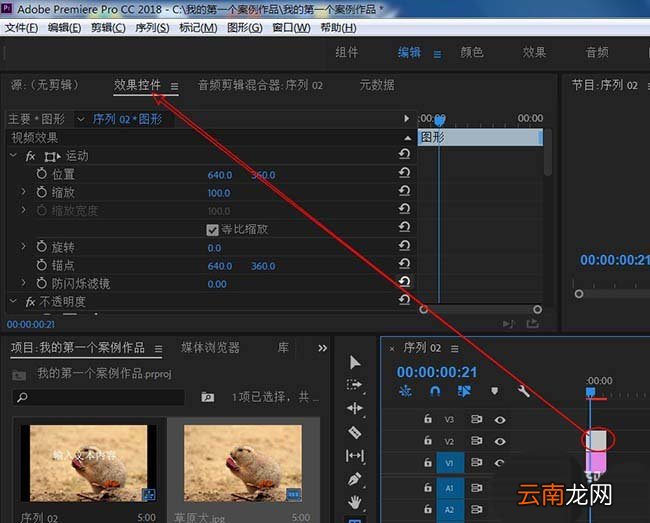Open the 图形(G) menu
Viewport: 650px width, 523px height.
245,28
